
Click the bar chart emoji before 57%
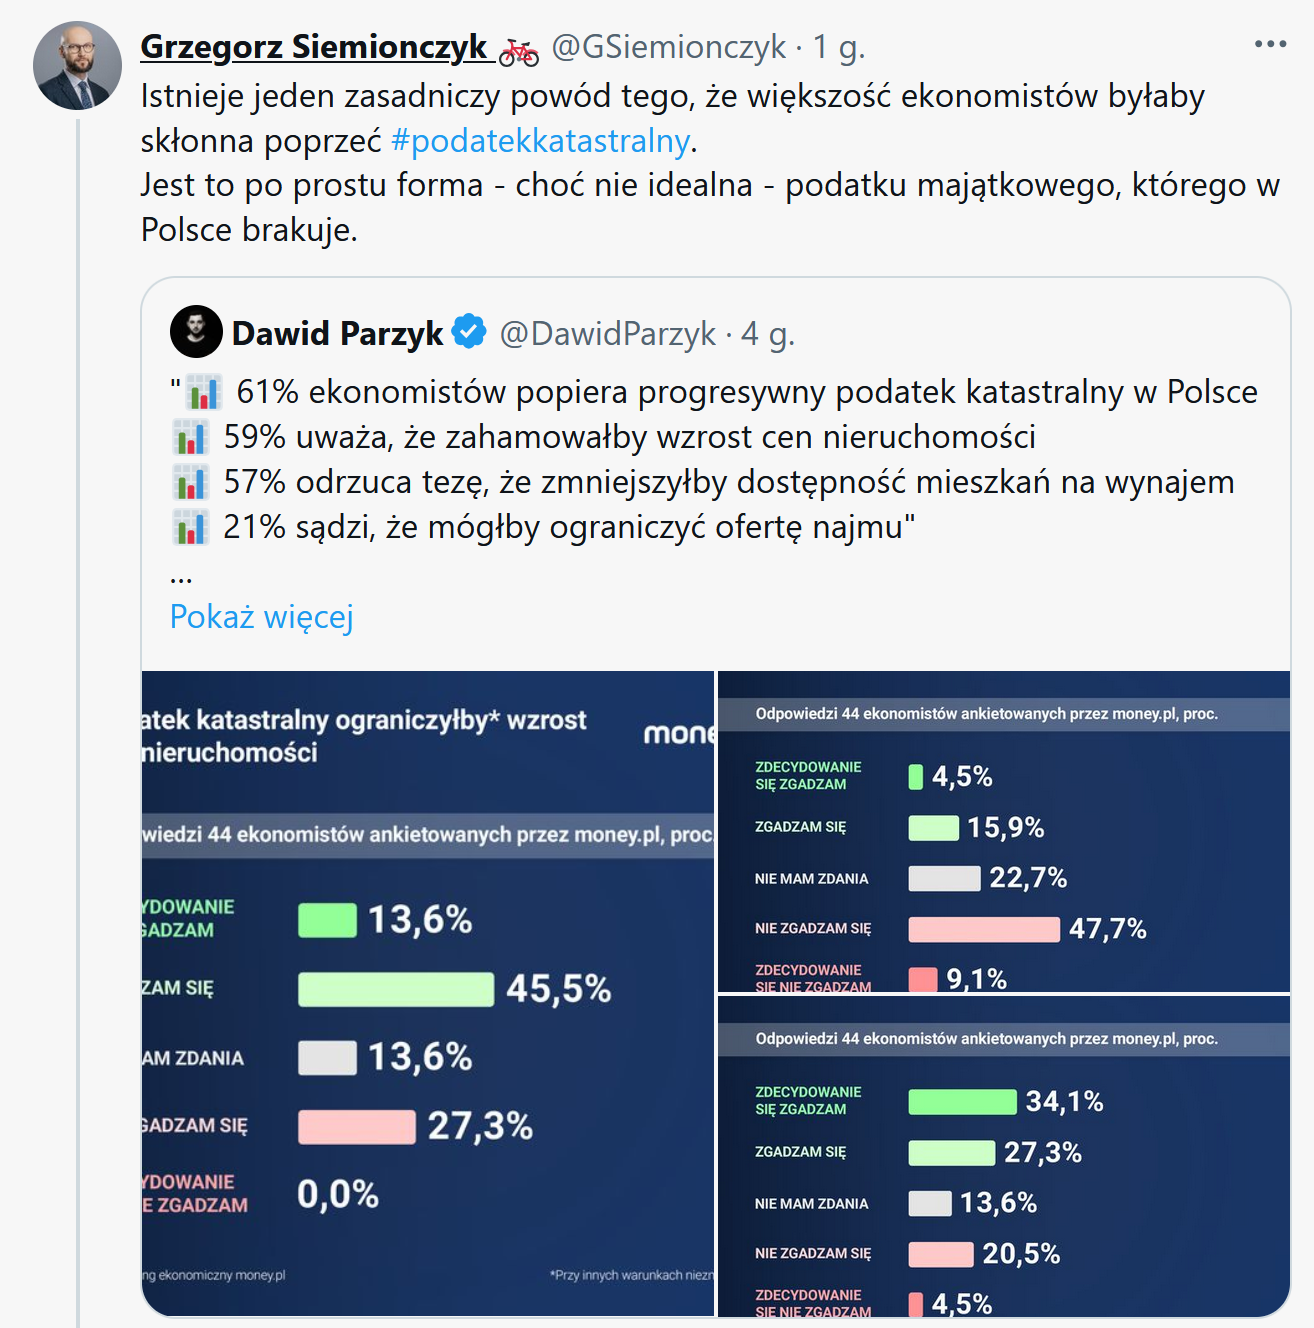190,482
